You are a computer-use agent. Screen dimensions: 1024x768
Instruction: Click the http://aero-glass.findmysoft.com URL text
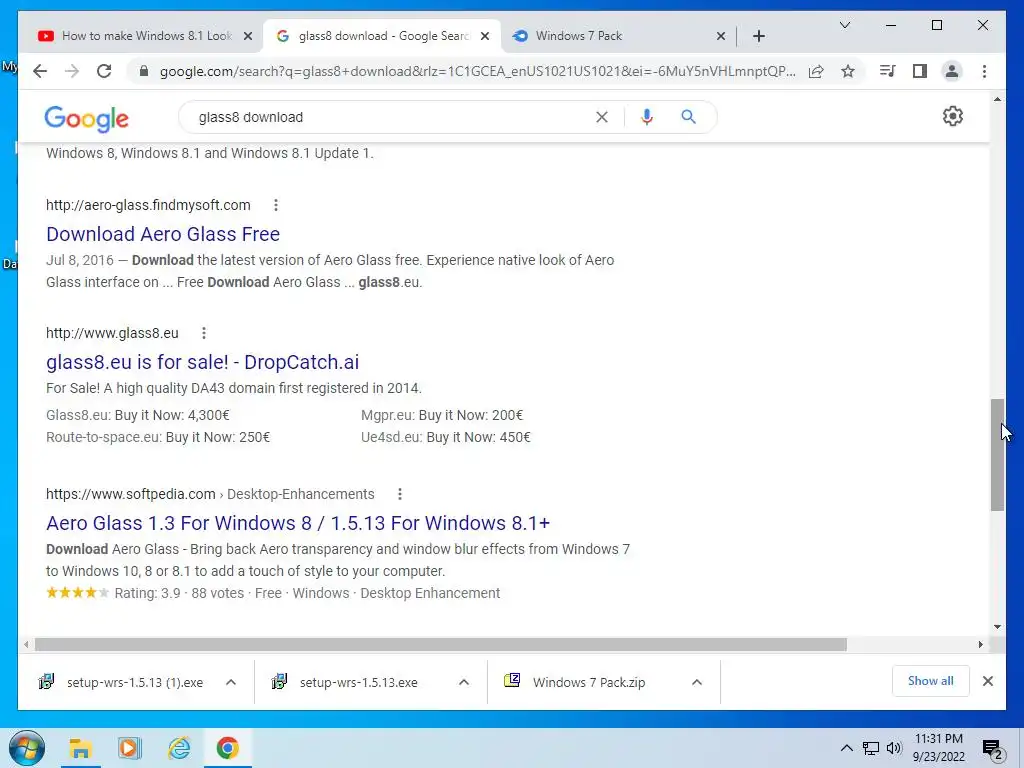click(148, 205)
